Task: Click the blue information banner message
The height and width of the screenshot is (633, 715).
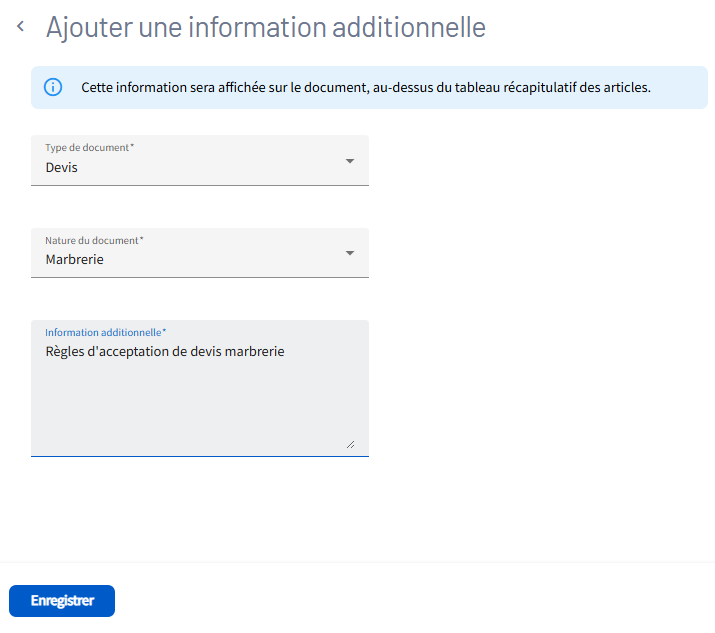Action: (x=366, y=88)
